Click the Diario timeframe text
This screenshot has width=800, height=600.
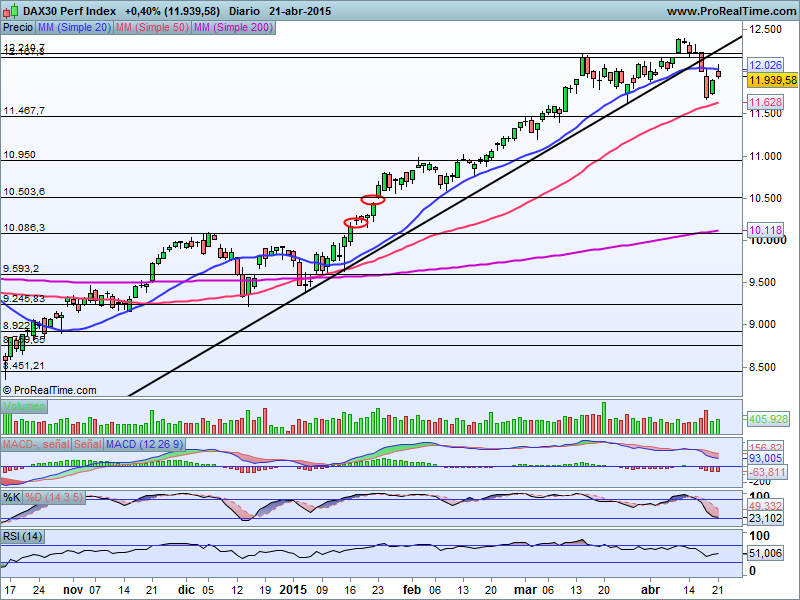pyautogui.click(x=244, y=11)
